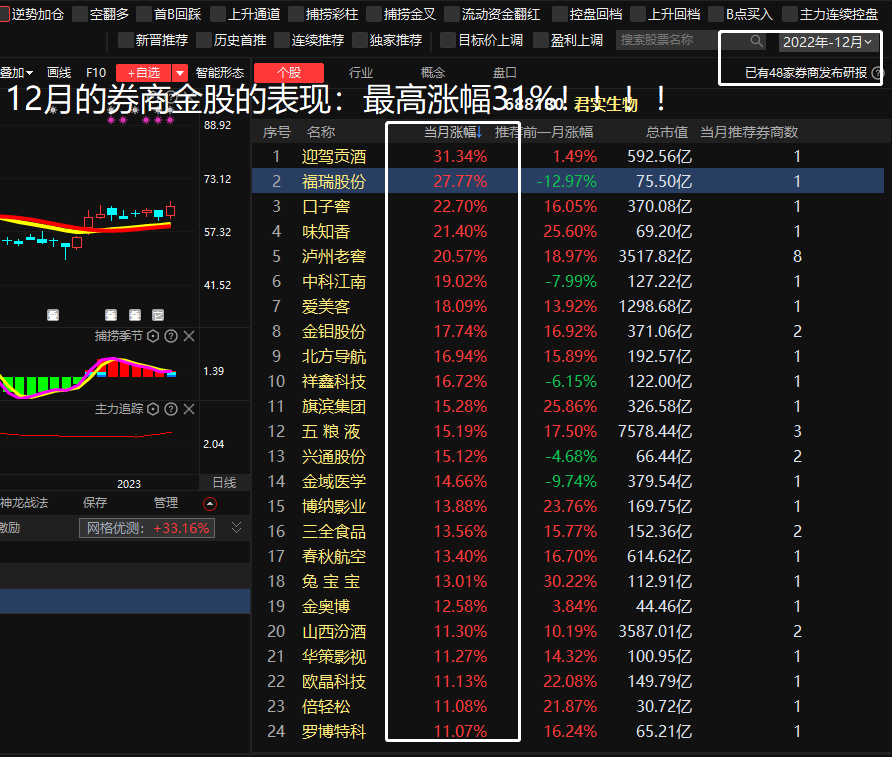Image resolution: width=892 pixels, height=757 pixels.
Task: Open settings for 主力追踪 indicator
Action: coord(153,409)
